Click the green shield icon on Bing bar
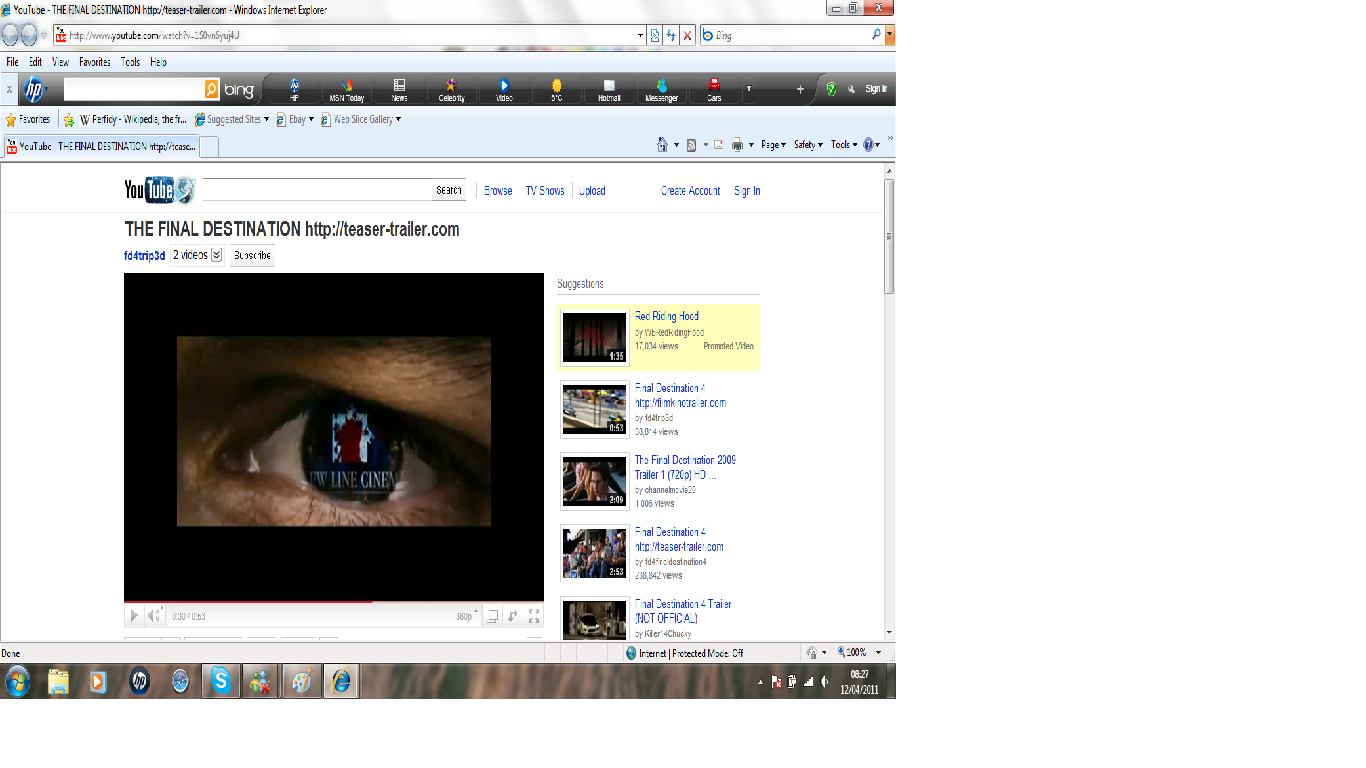The height and width of the screenshot is (768, 1366). point(831,89)
